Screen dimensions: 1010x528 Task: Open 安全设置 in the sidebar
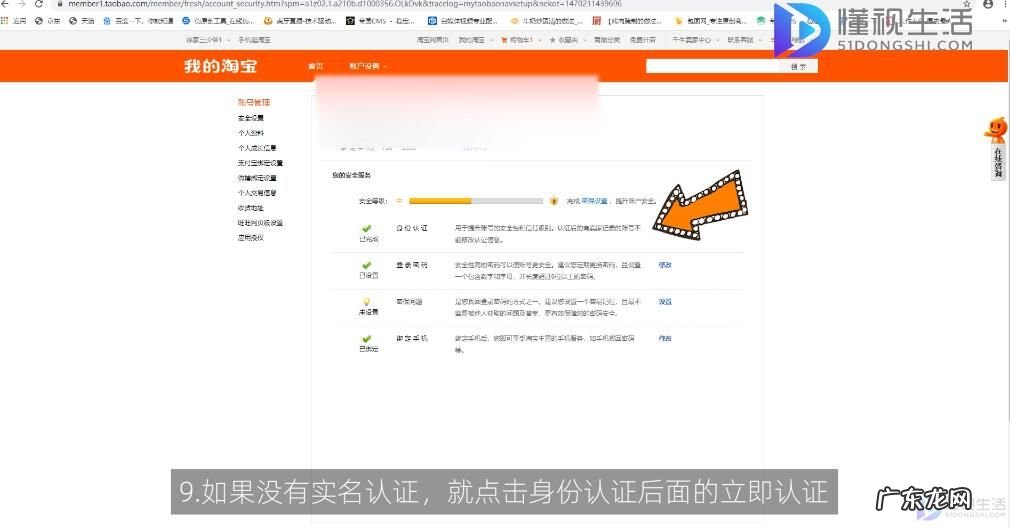251,118
